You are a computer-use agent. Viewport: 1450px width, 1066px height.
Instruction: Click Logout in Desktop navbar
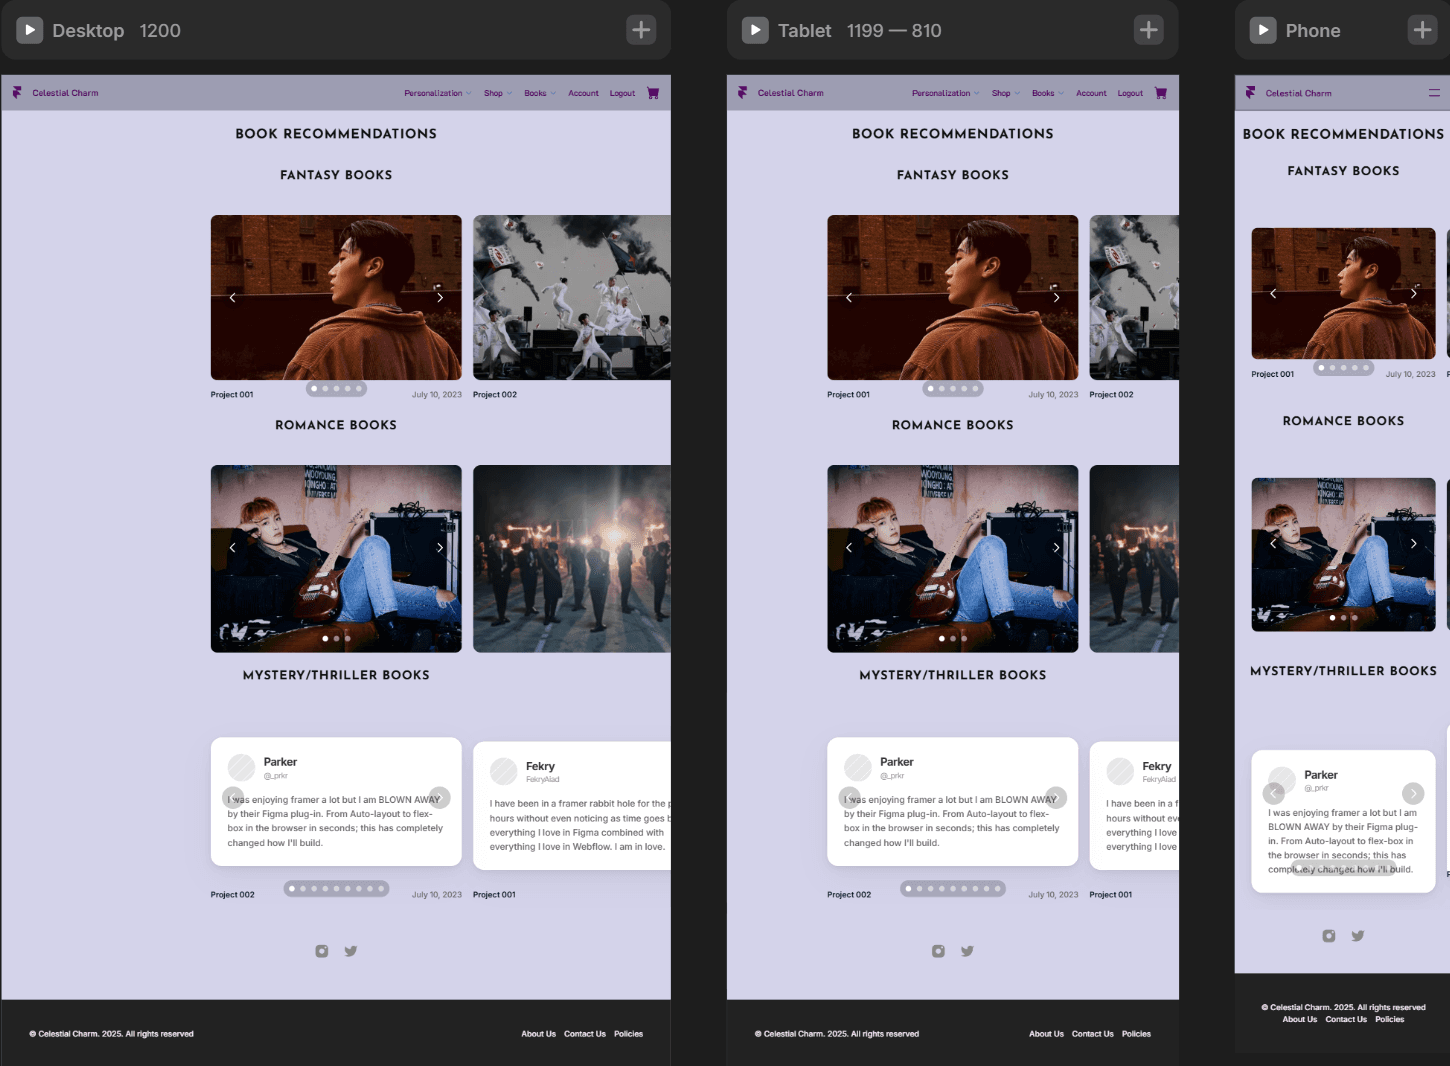pos(622,93)
